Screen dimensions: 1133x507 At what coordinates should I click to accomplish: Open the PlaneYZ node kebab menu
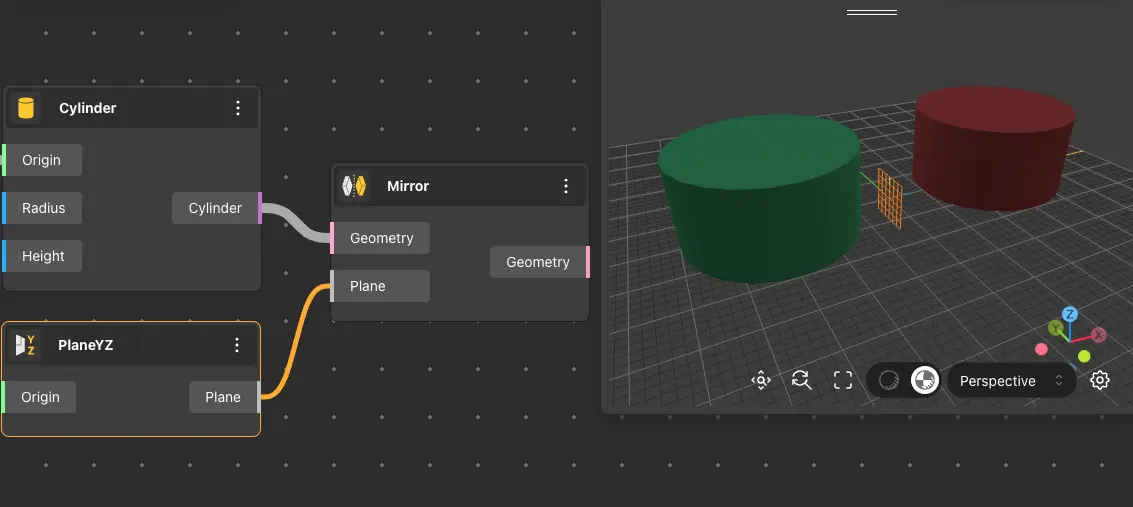click(237, 345)
